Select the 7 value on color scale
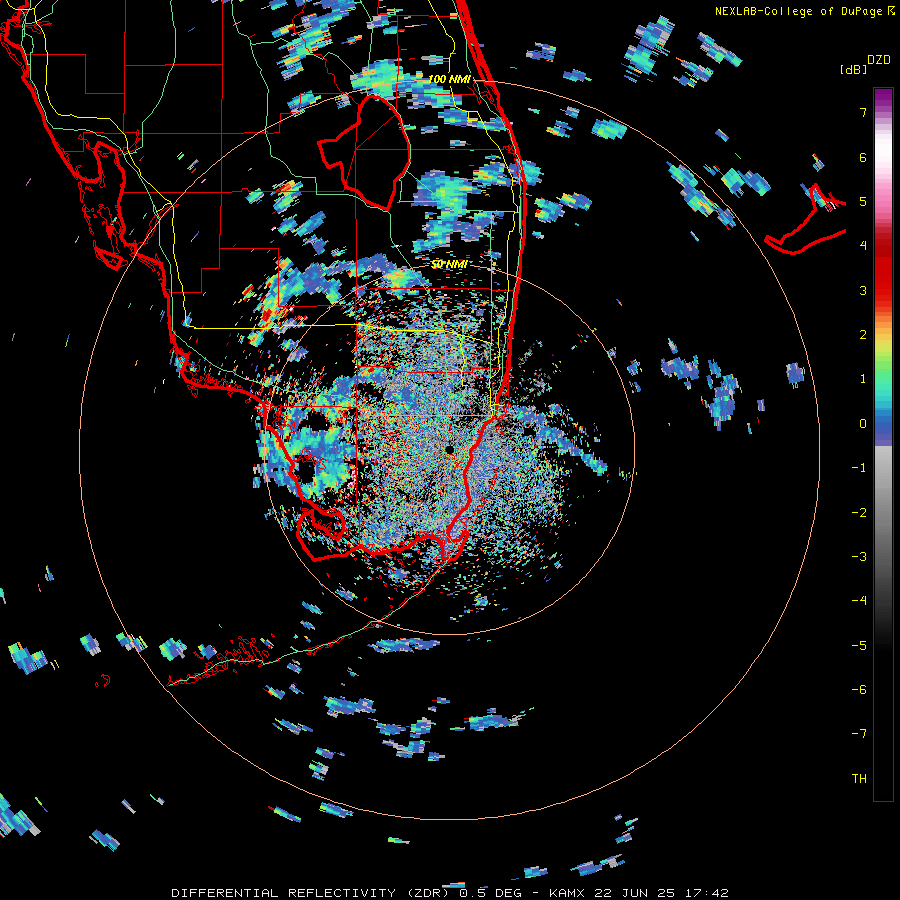This screenshot has height=900, width=900. [x=863, y=112]
